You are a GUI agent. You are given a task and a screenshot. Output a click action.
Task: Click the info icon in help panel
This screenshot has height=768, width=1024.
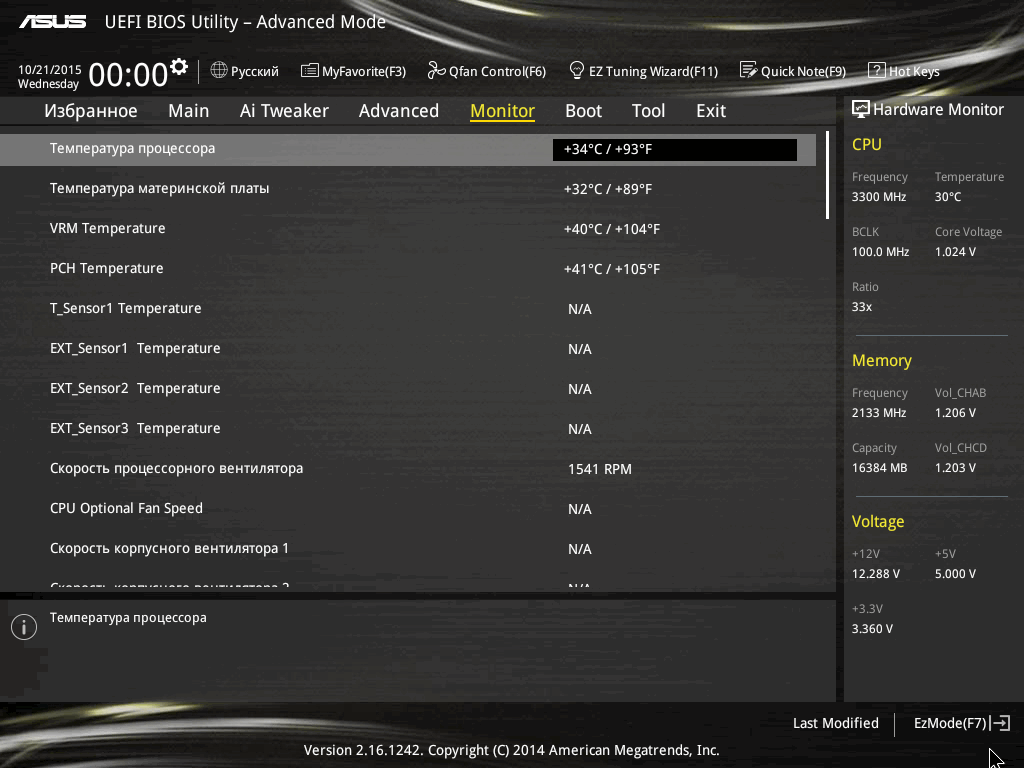point(24,627)
